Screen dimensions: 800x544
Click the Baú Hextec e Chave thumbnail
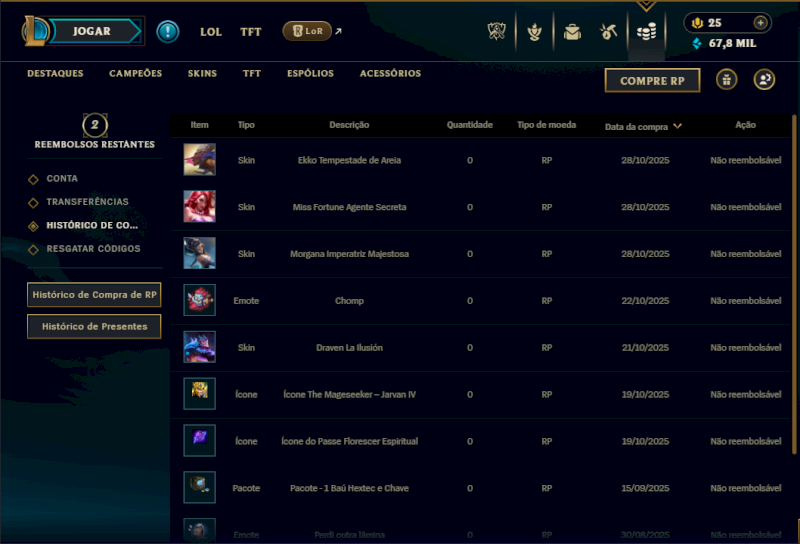[199, 487]
